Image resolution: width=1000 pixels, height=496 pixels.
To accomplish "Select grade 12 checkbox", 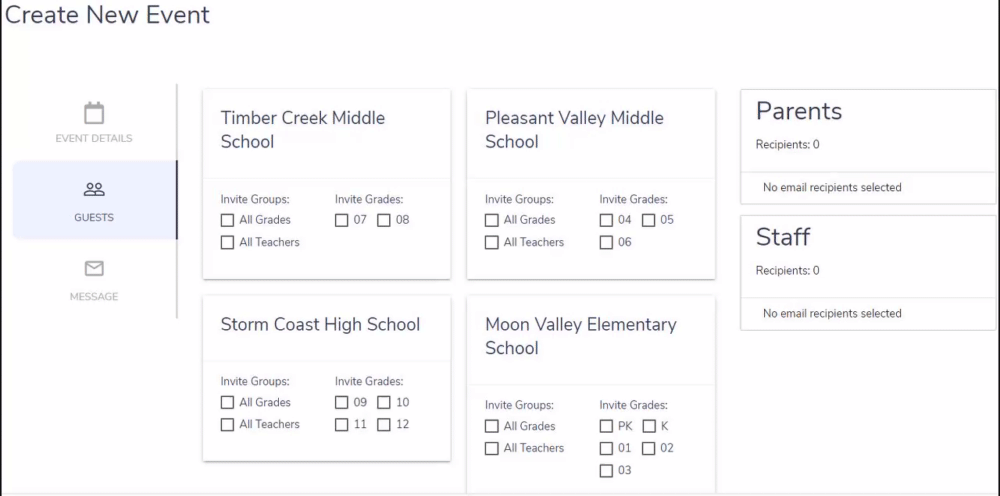I will [383, 425].
